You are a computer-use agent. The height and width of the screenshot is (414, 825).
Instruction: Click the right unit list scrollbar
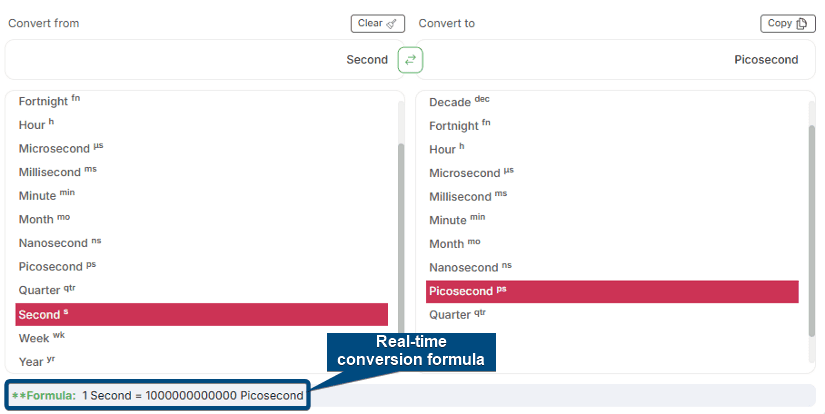(x=811, y=230)
